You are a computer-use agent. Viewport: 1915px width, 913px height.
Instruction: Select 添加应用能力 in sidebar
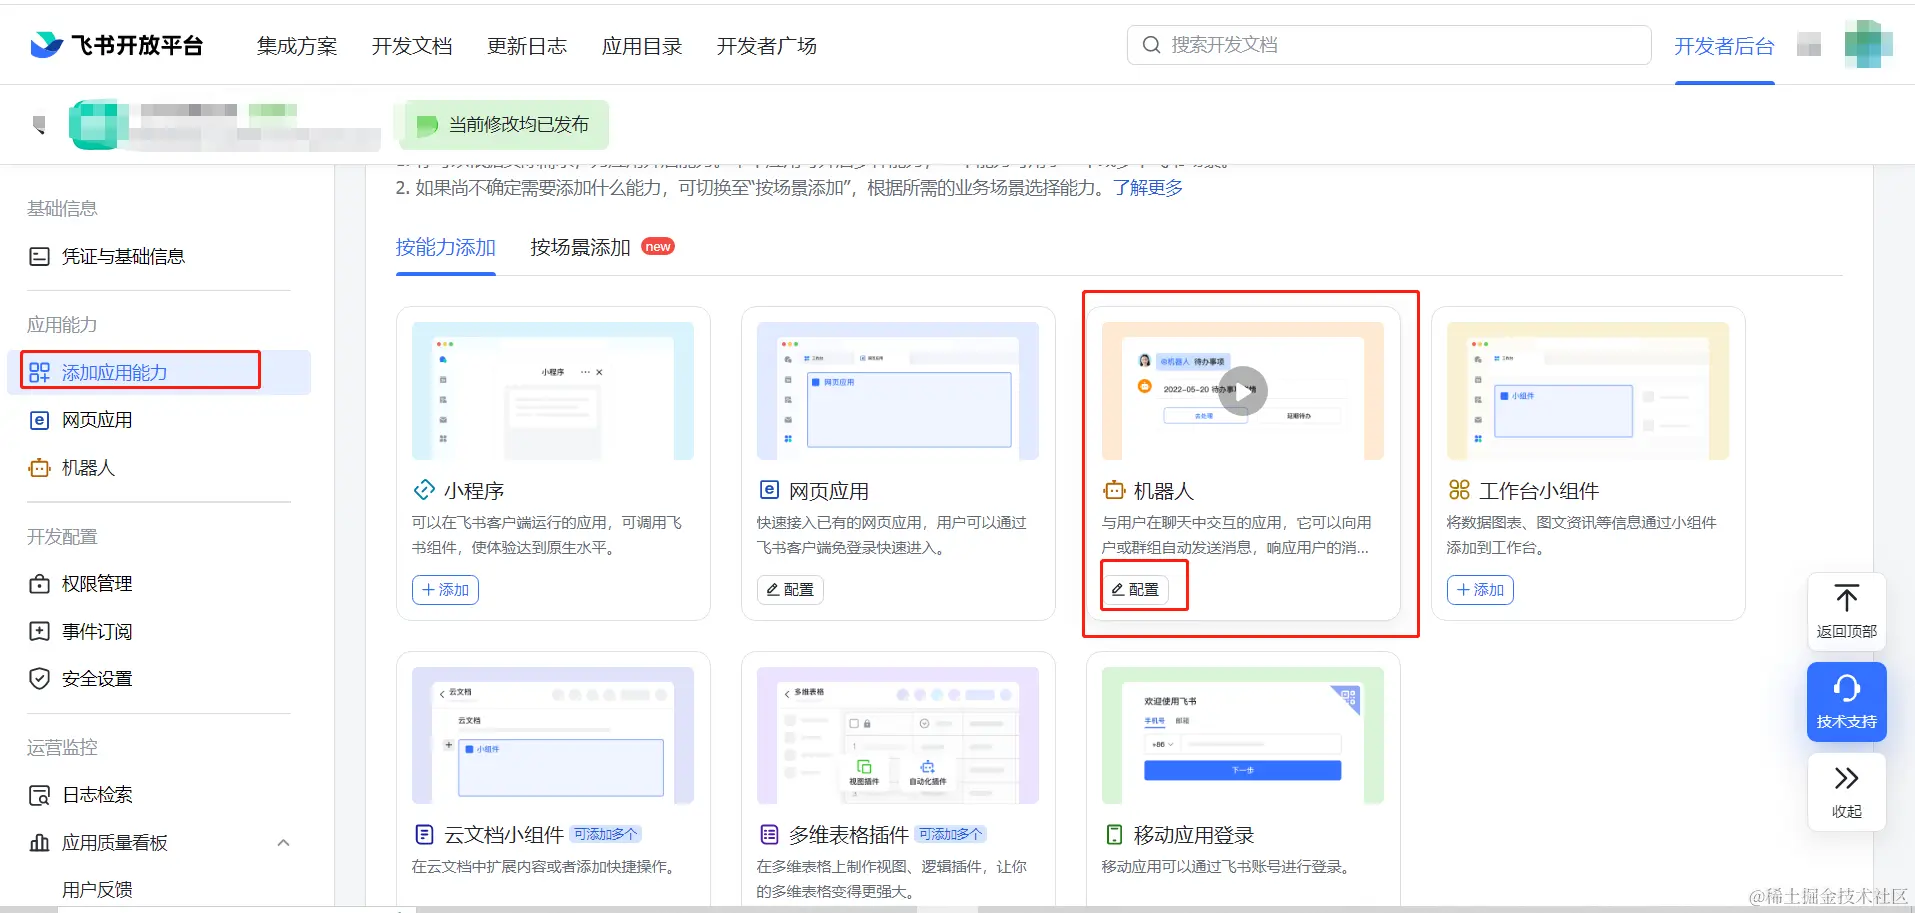(160, 372)
